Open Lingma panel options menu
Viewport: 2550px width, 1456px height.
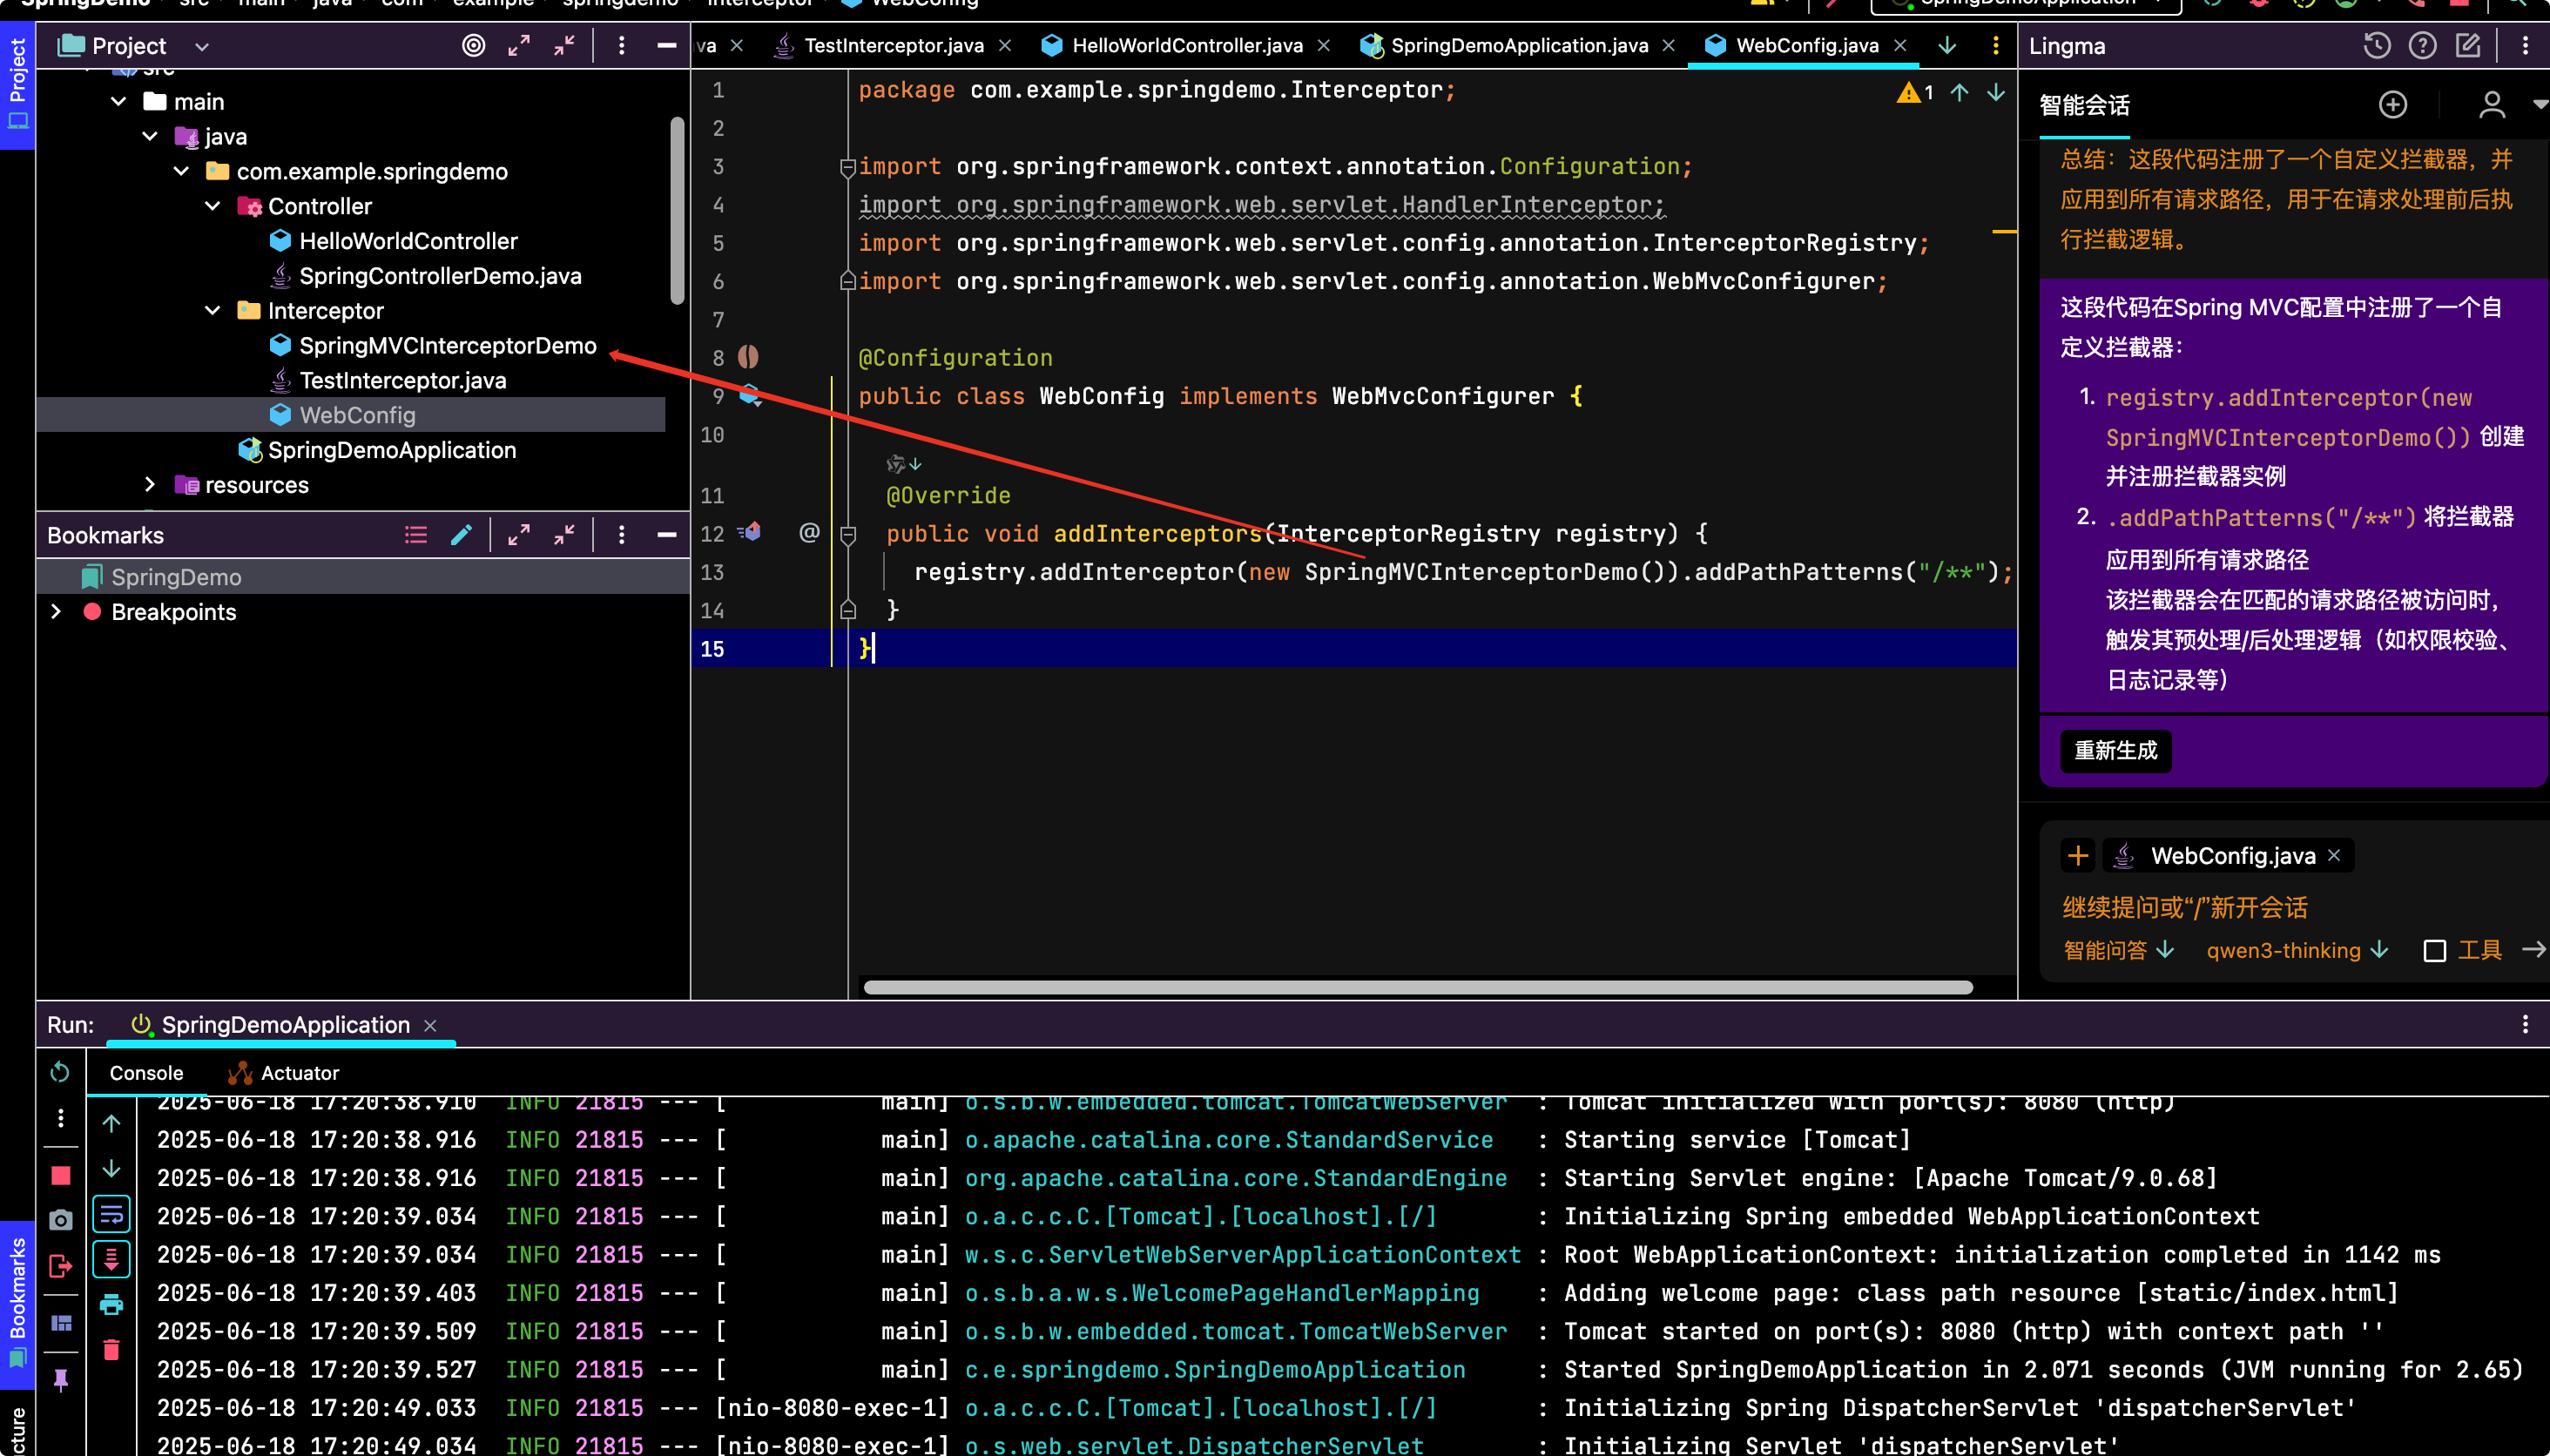click(2525, 45)
